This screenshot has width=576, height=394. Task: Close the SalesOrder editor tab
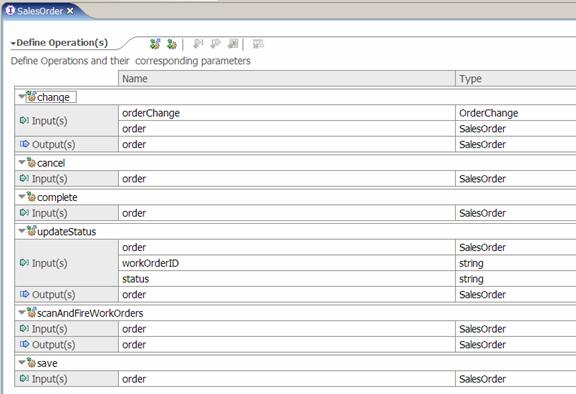(x=70, y=11)
